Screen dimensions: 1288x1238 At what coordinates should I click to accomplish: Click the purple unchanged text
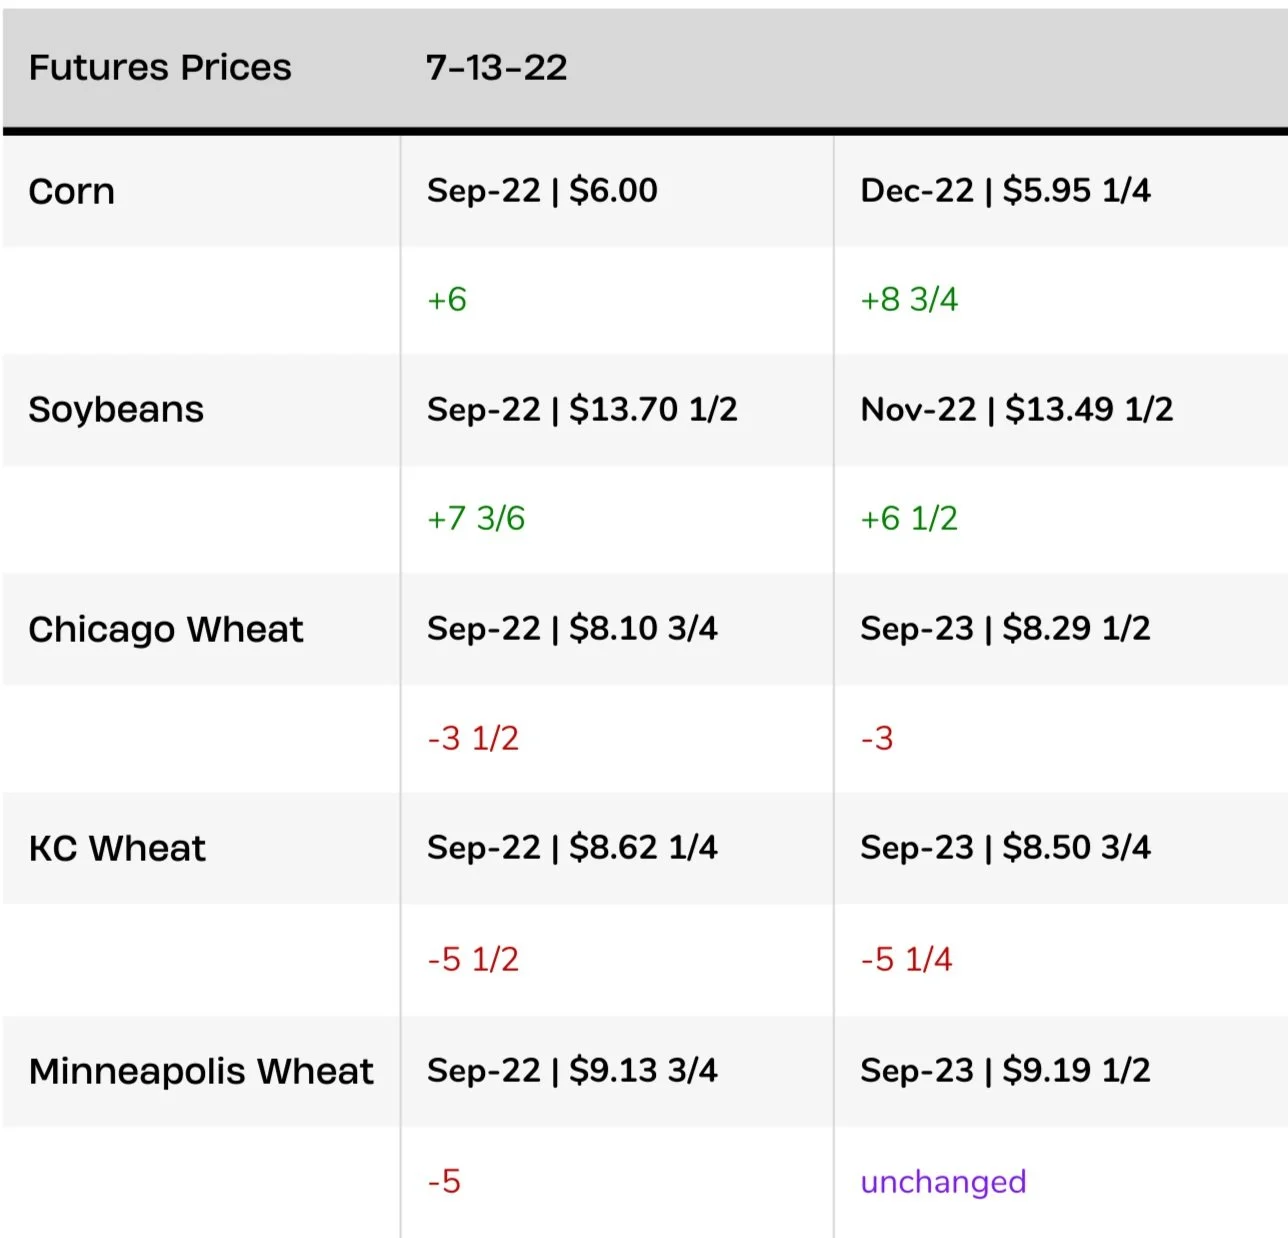coord(943,1182)
